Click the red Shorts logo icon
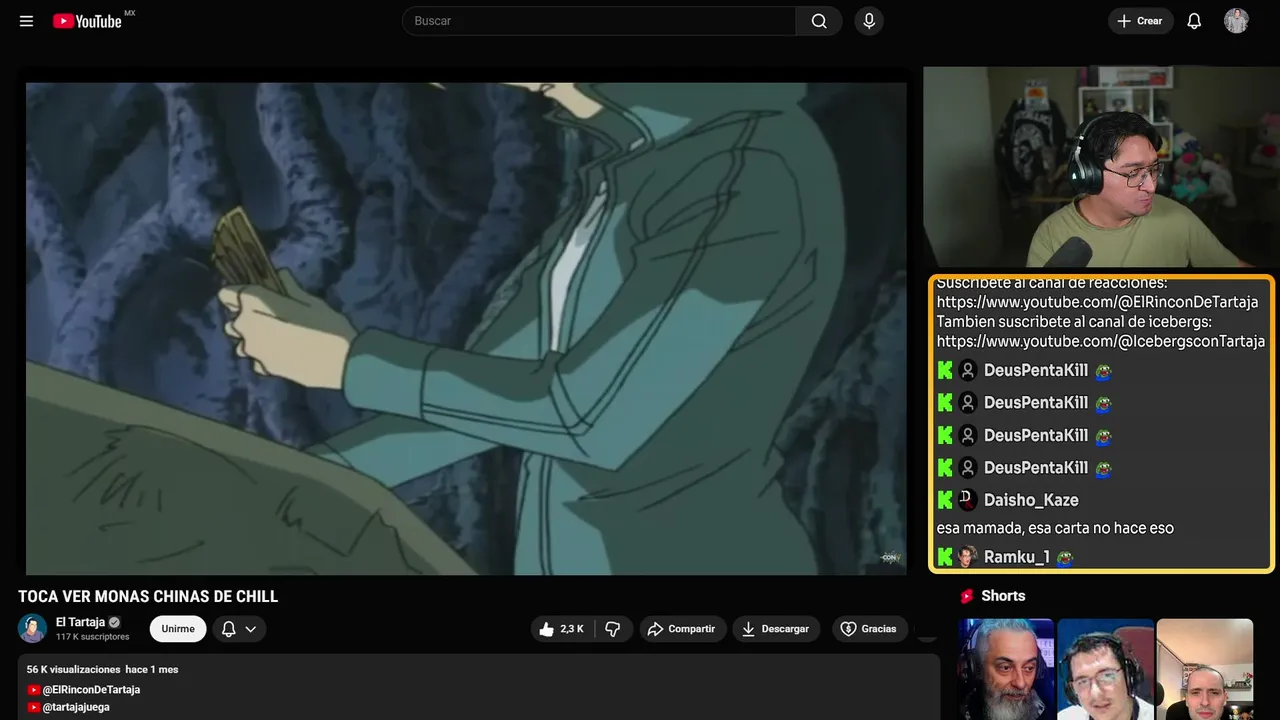The height and width of the screenshot is (720, 1280). pos(967,596)
